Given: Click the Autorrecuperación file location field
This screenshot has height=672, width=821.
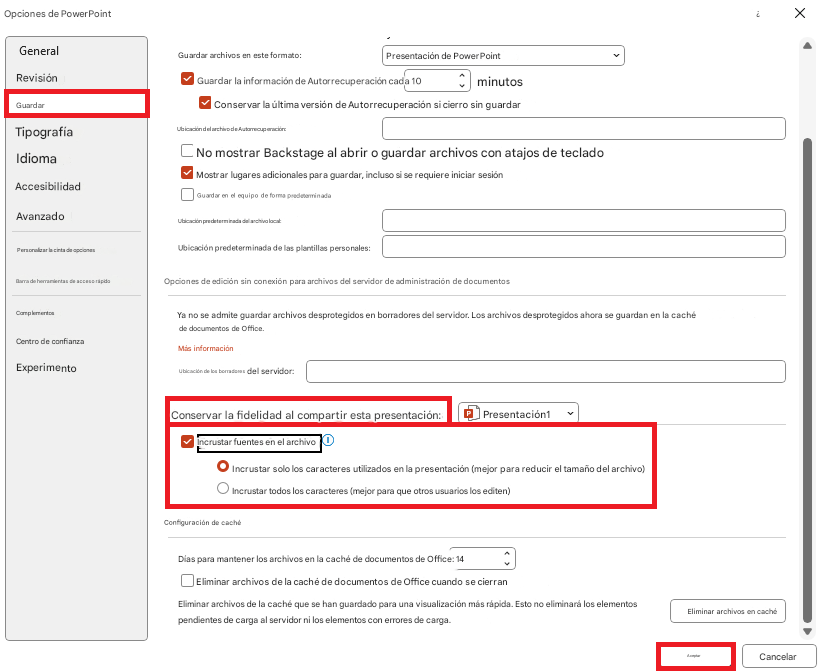Looking at the screenshot, I should (584, 128).
